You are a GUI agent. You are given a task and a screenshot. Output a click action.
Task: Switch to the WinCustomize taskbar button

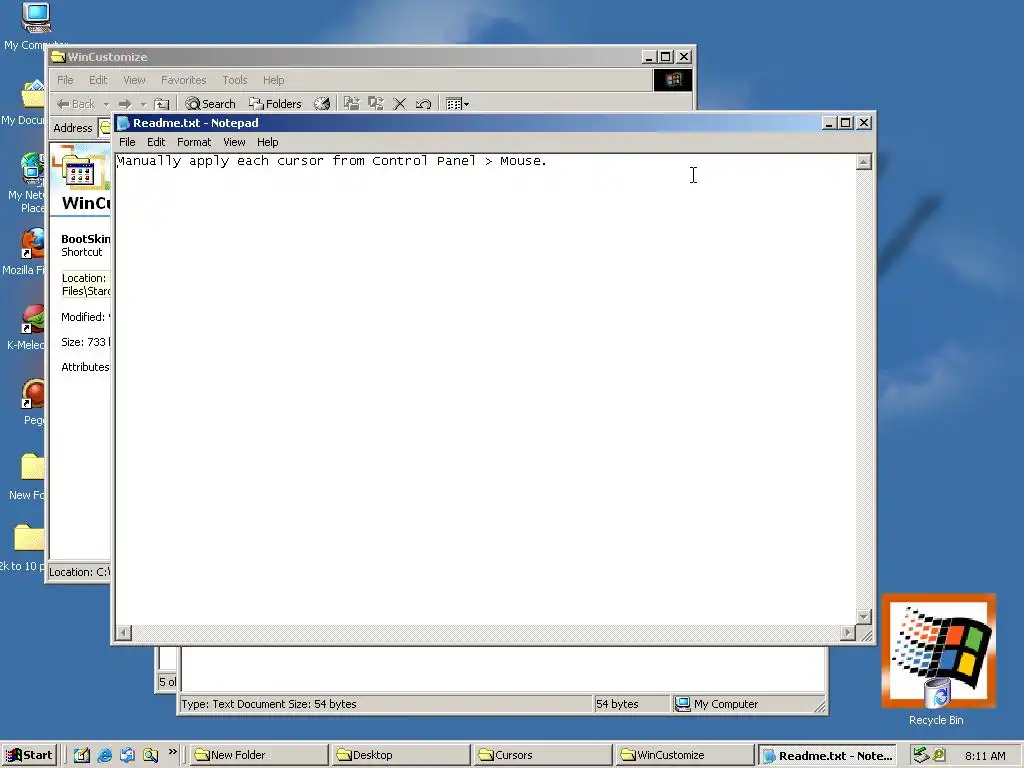point(684,755)
